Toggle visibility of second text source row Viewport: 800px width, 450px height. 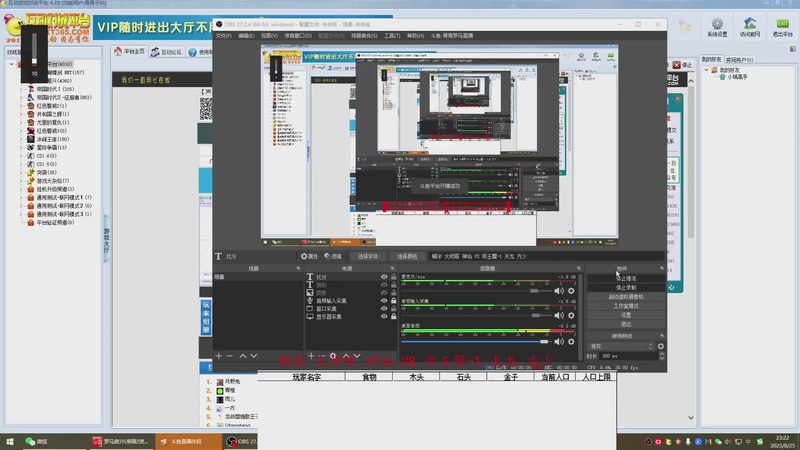[384, 285]
